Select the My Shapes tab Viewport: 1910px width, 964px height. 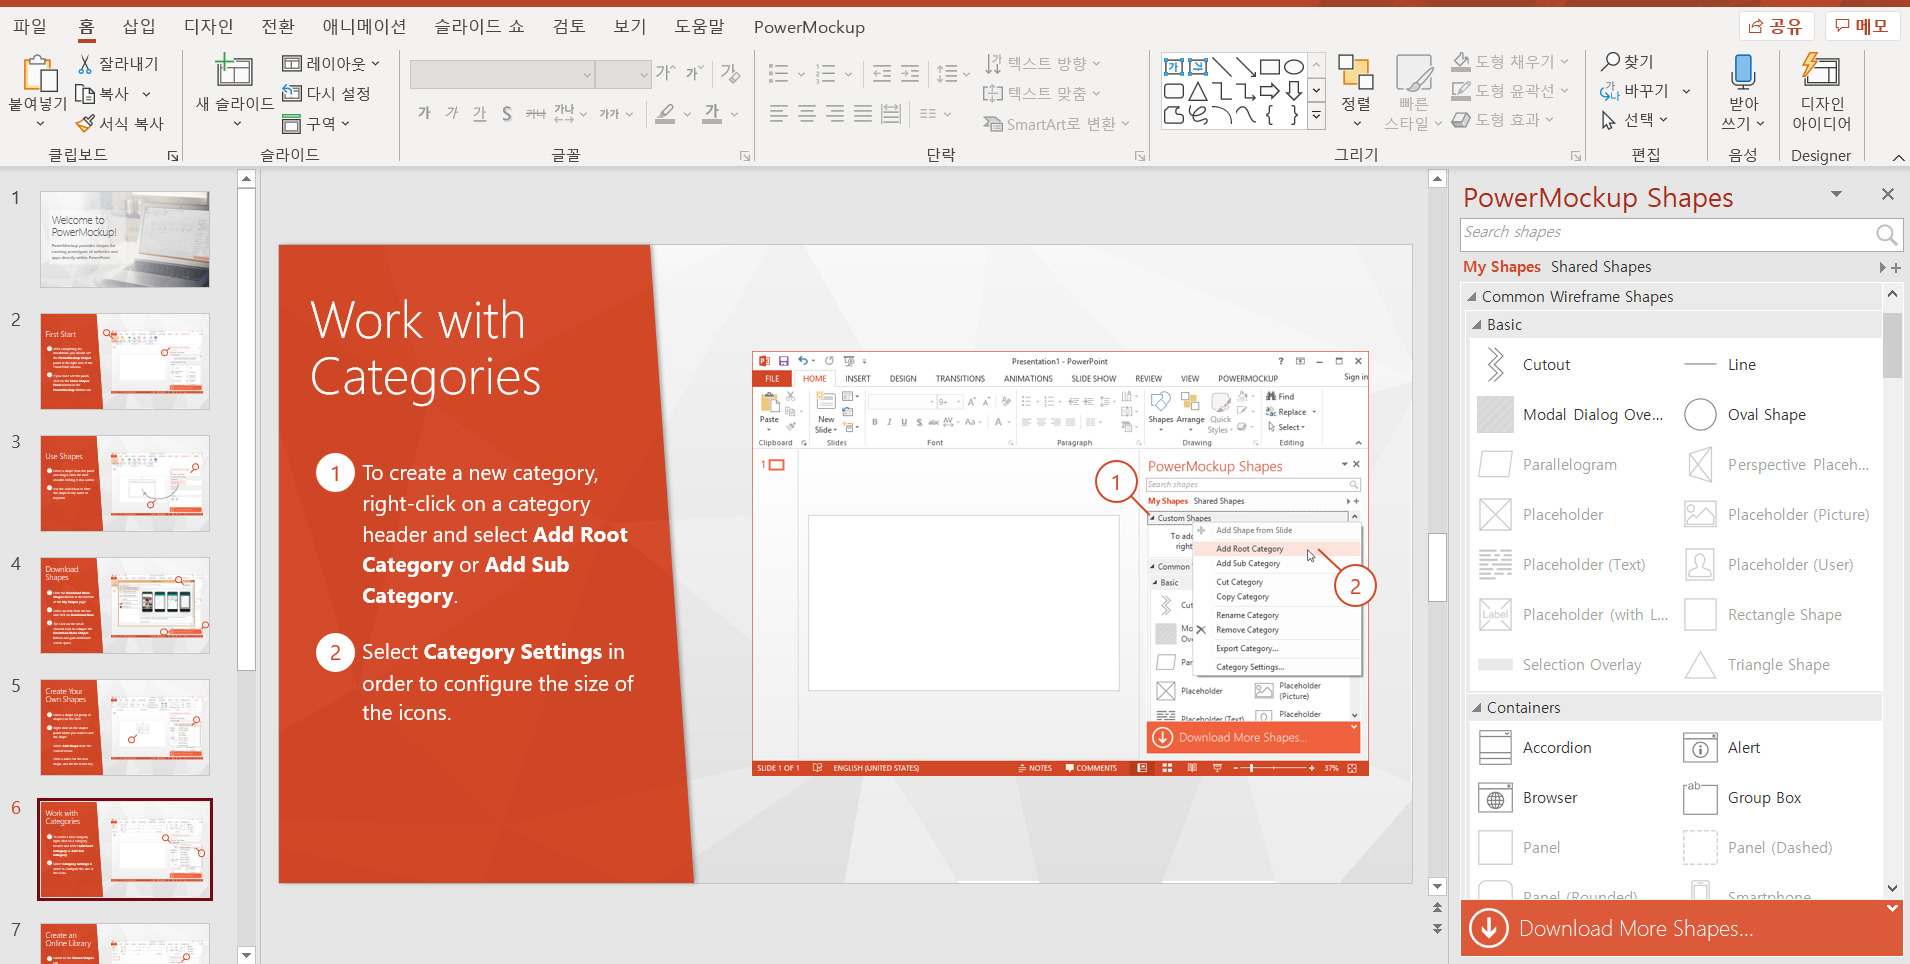1501,267
